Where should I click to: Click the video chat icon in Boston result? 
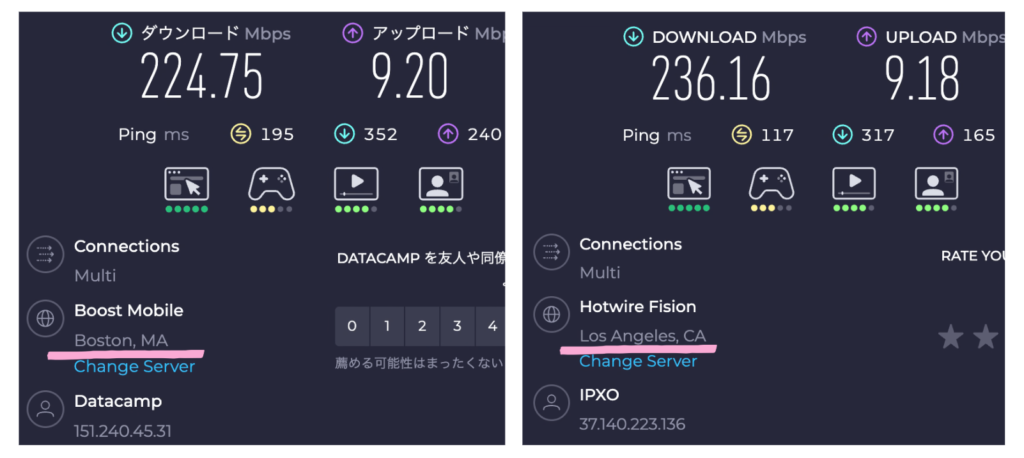[x=440, y=185]
